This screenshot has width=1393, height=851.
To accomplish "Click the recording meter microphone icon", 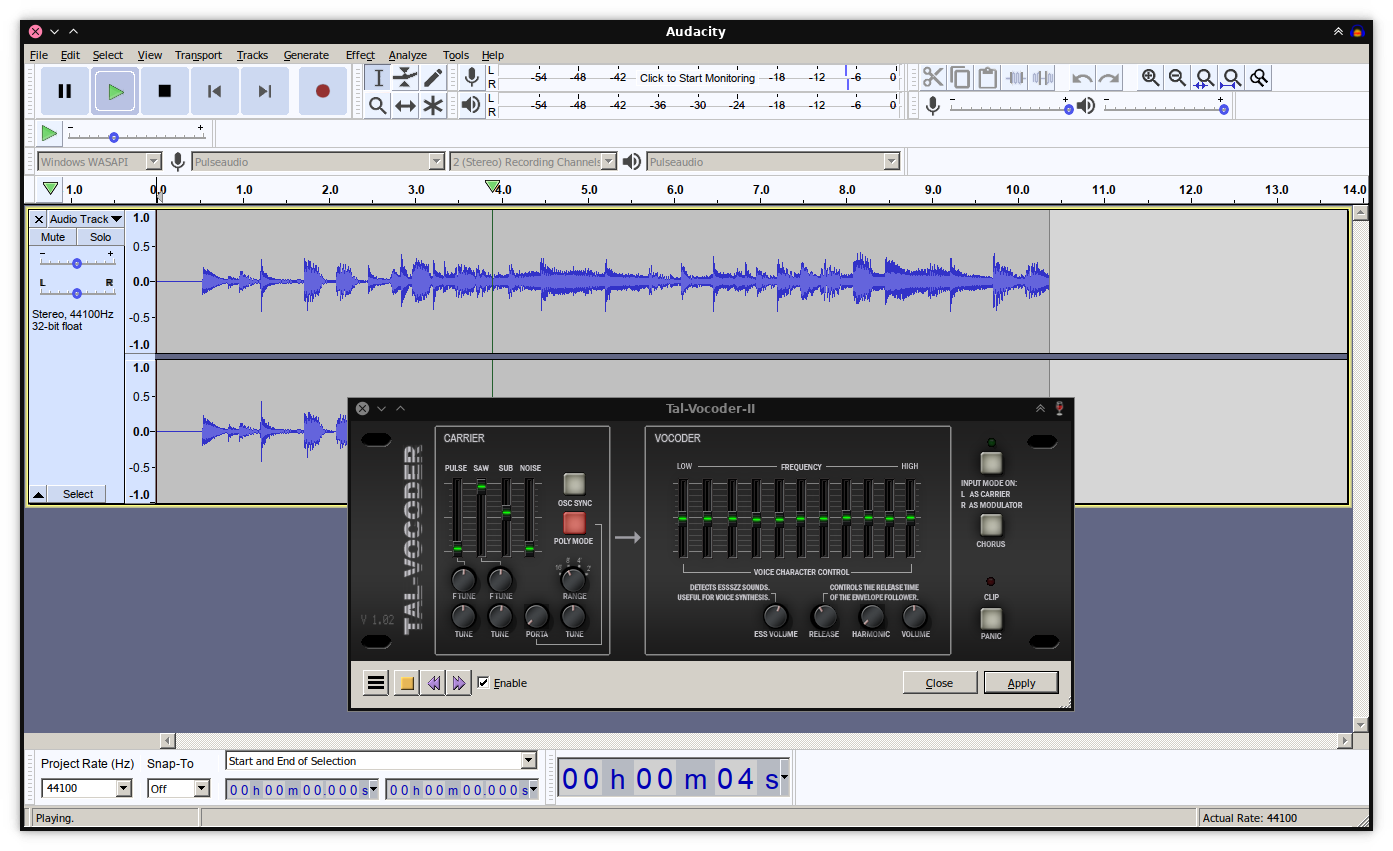I will [x=471, y=77].
